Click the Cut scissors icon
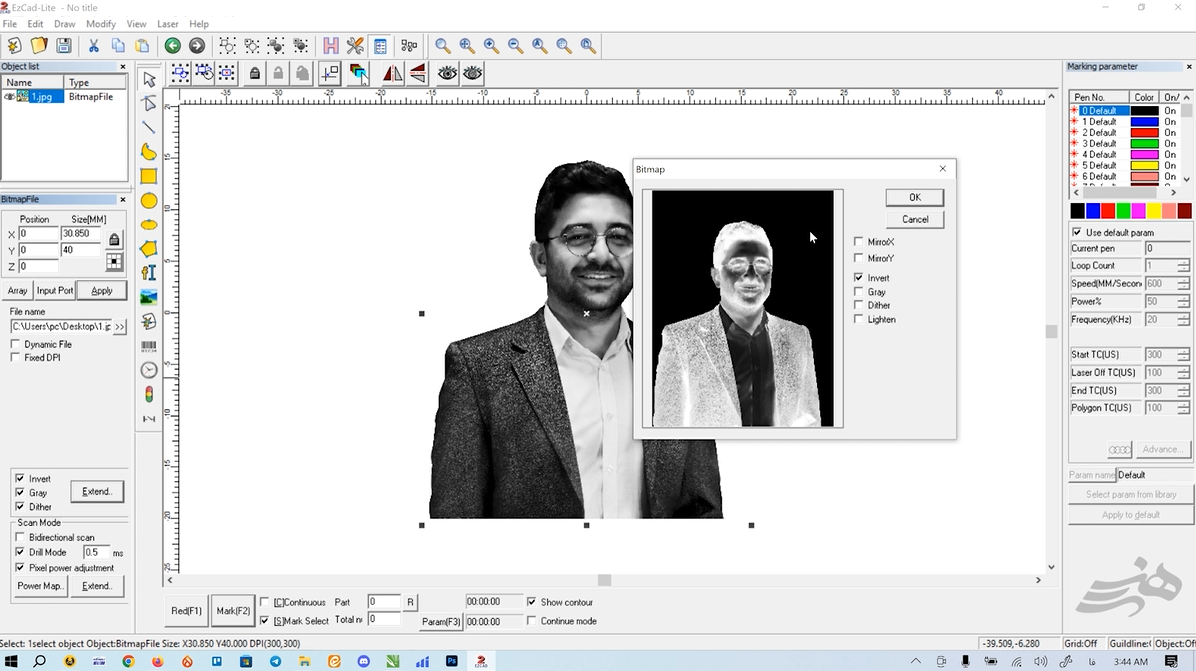The height and width of the screenshot is (671, 1196). click(x=93, y=46)
